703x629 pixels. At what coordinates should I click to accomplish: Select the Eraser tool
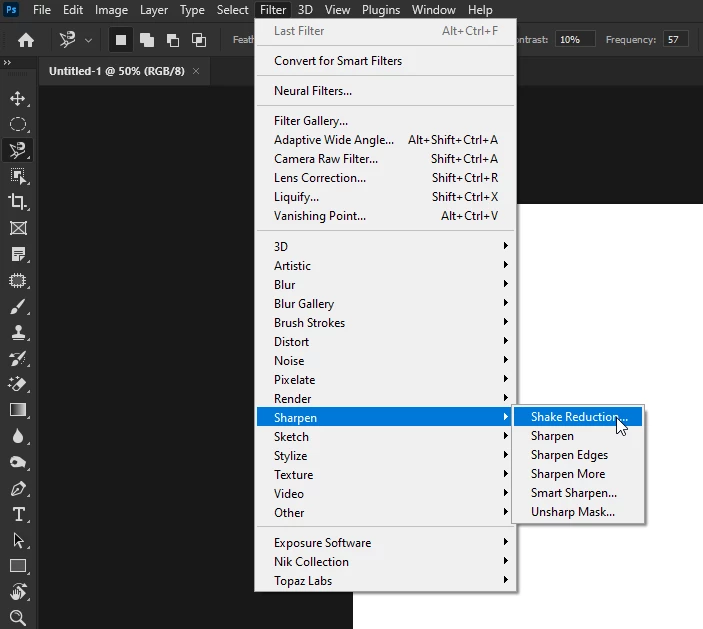pos(18,384)
